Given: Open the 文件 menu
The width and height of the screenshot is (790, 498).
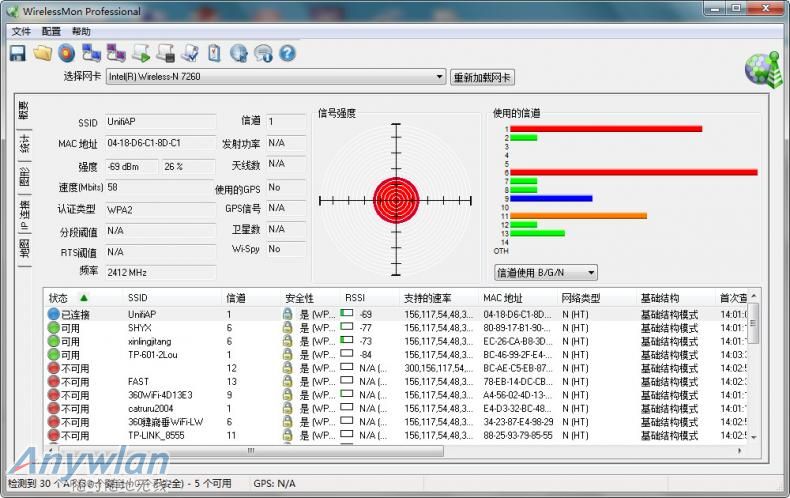Looking at the screenshot, I should pyautogui.click(x=21, y=32).
